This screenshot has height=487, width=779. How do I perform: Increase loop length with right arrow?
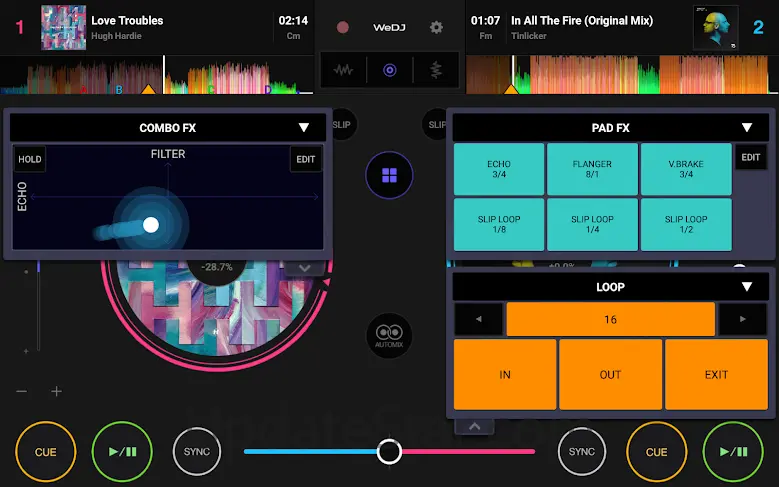pyautogui.click(x=743, y=319)
